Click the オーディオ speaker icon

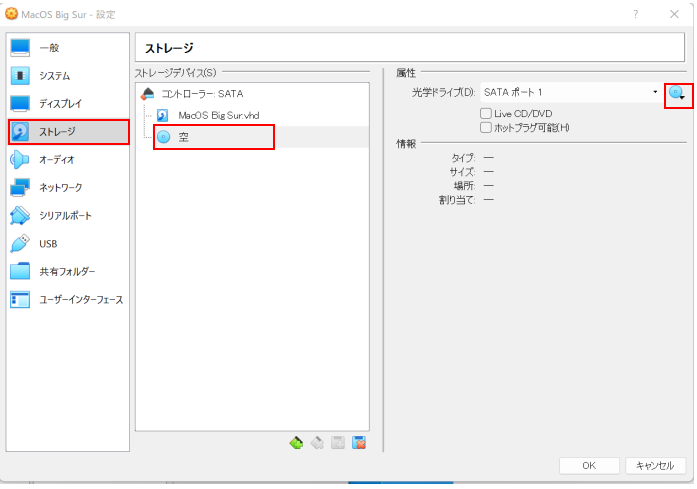point(20,160)
